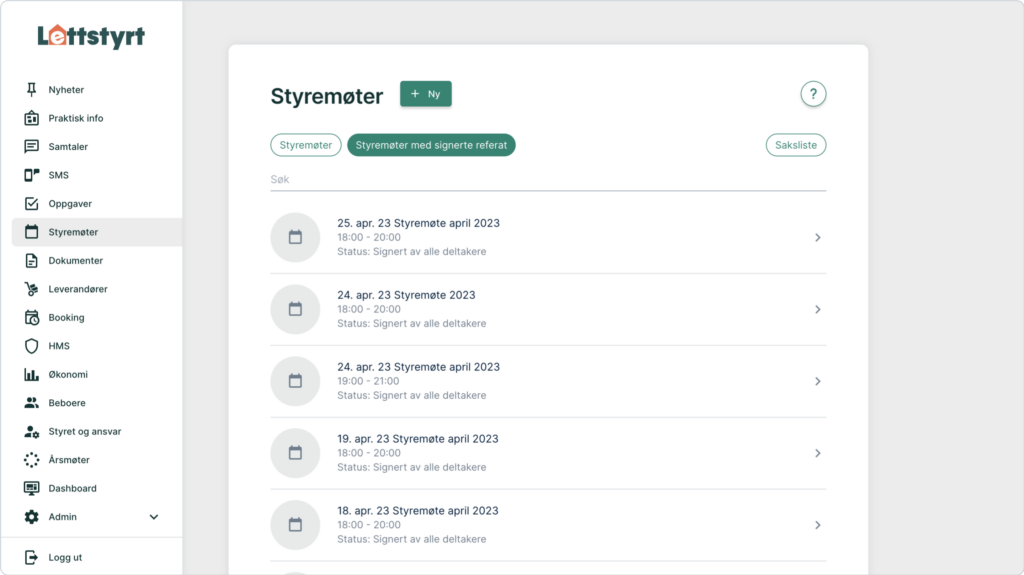Click the HMS shield icon
Screen dimensions: 1024x575
click(x=31, y=346)
